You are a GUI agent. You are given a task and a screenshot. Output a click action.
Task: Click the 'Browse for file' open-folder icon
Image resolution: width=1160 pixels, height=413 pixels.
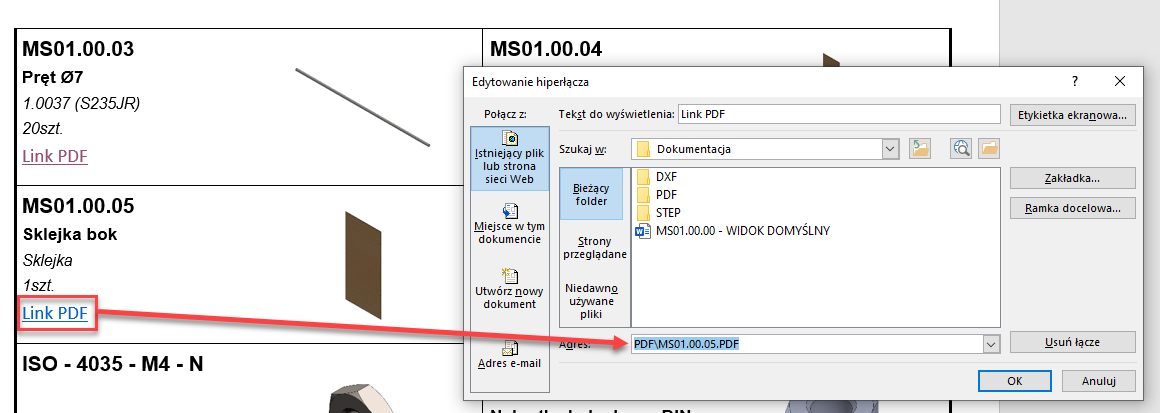(x=989, y=149)
